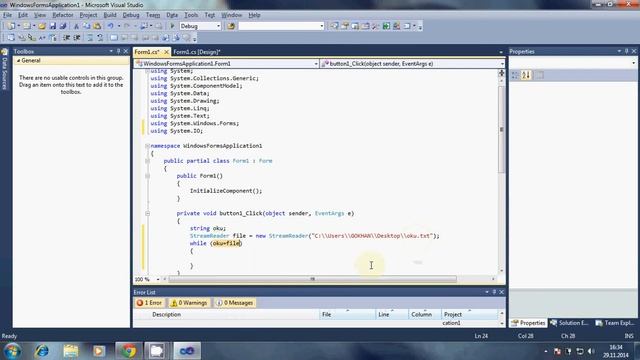Screen dimensions: 640x360
Task: Click the Navigate Backward icon
Action: (x=144, y=26)
